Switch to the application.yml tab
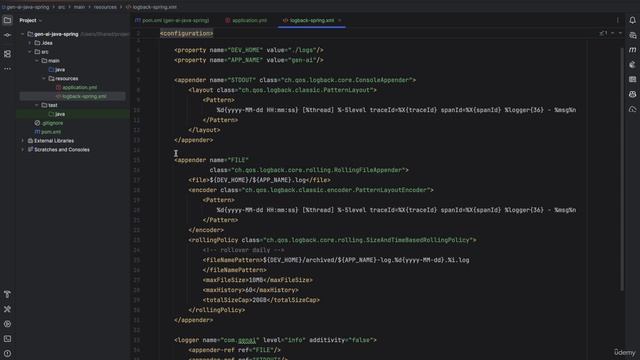Screen dimensions: 640x360 246,20
